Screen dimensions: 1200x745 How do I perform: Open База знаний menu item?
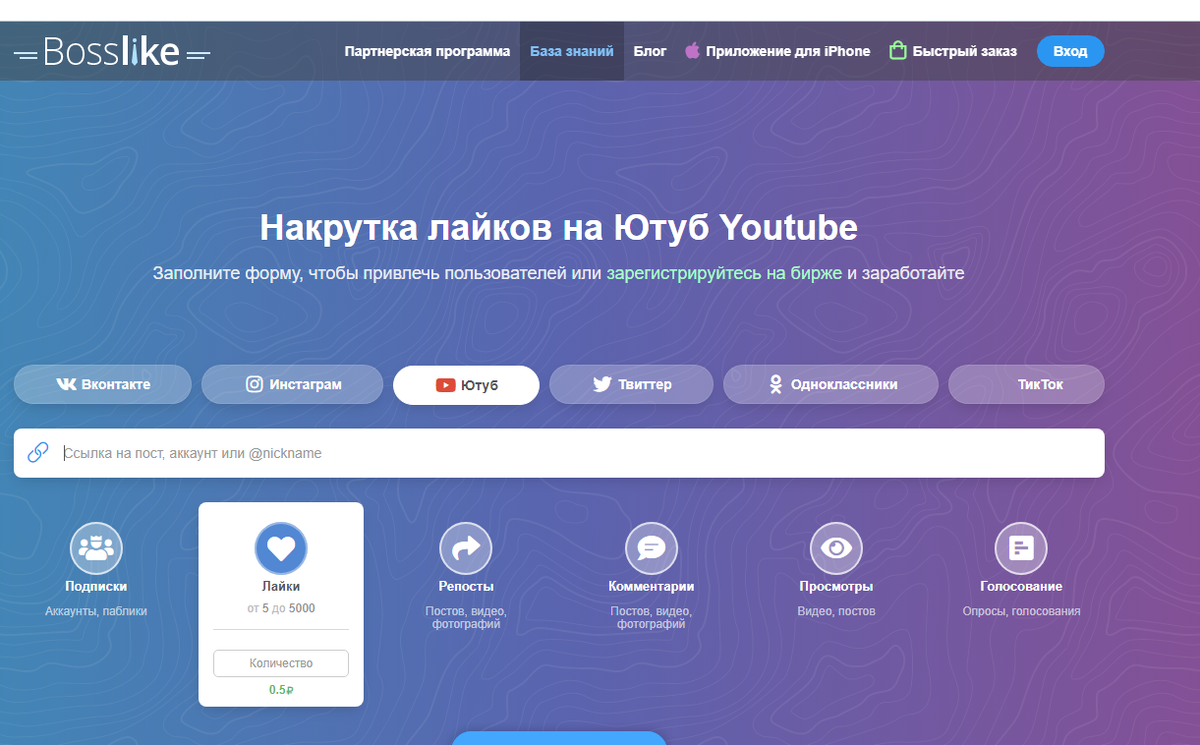tap(572, 51)
